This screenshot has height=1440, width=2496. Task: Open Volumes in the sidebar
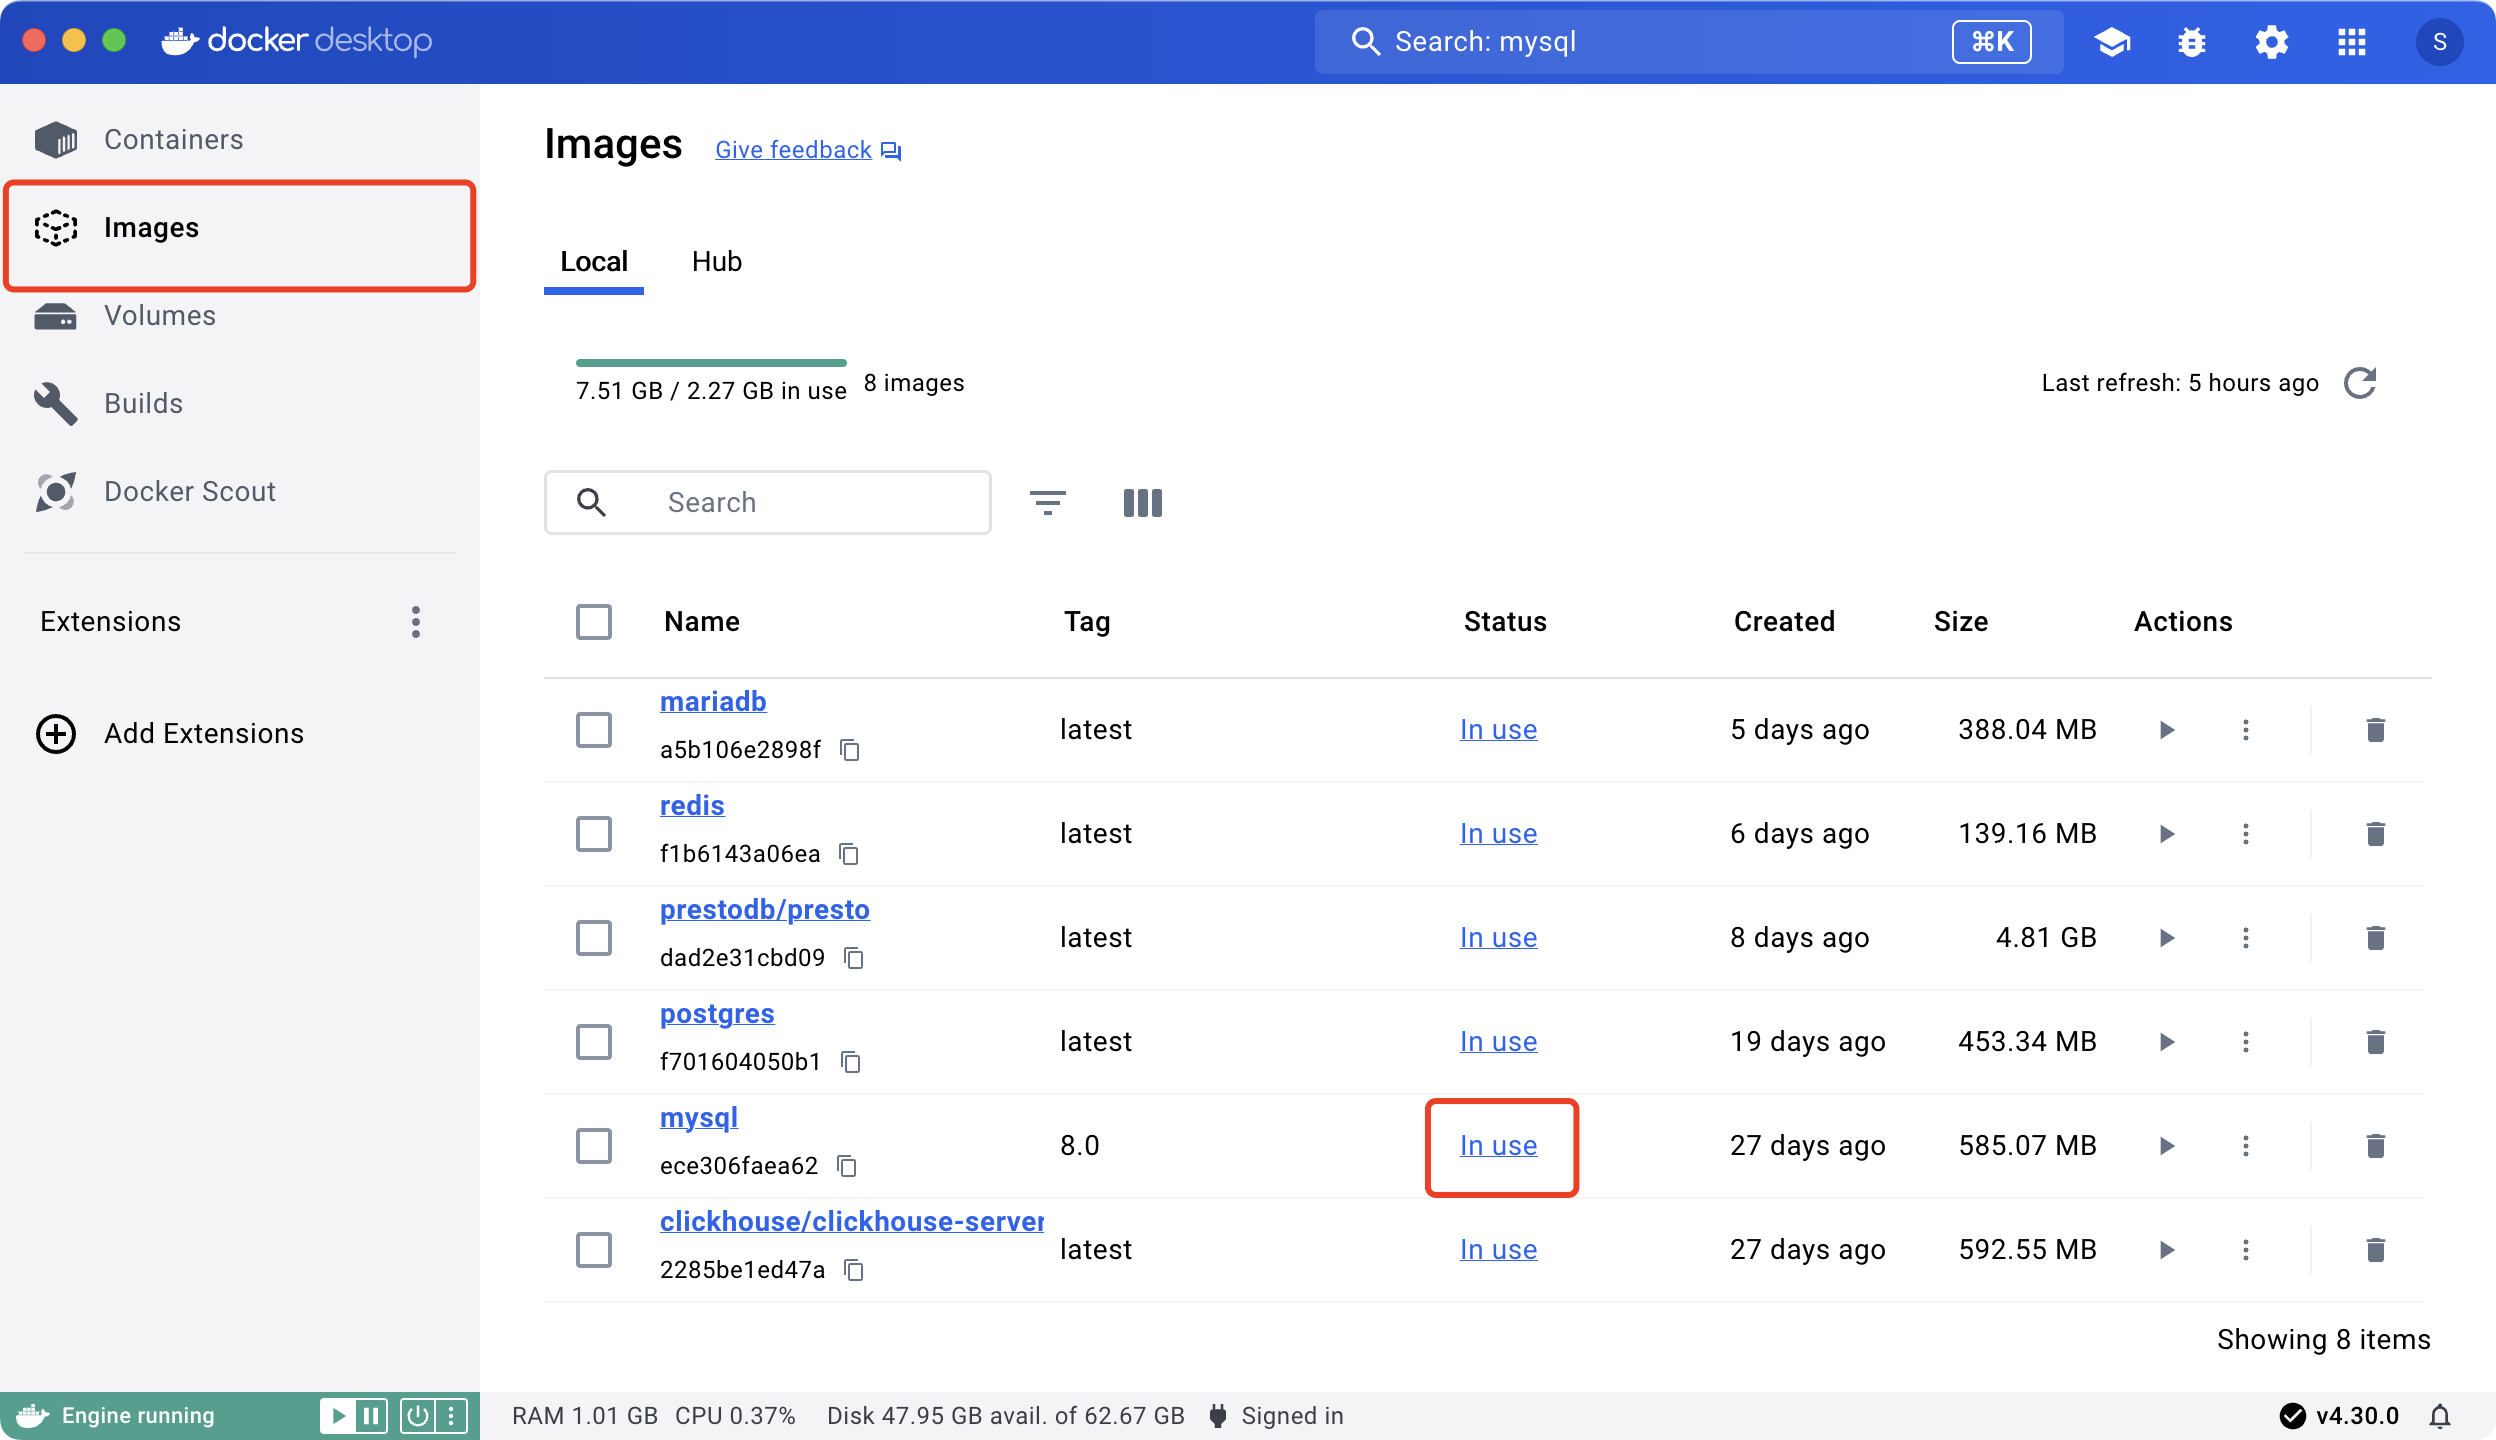[x=240, y=316]
